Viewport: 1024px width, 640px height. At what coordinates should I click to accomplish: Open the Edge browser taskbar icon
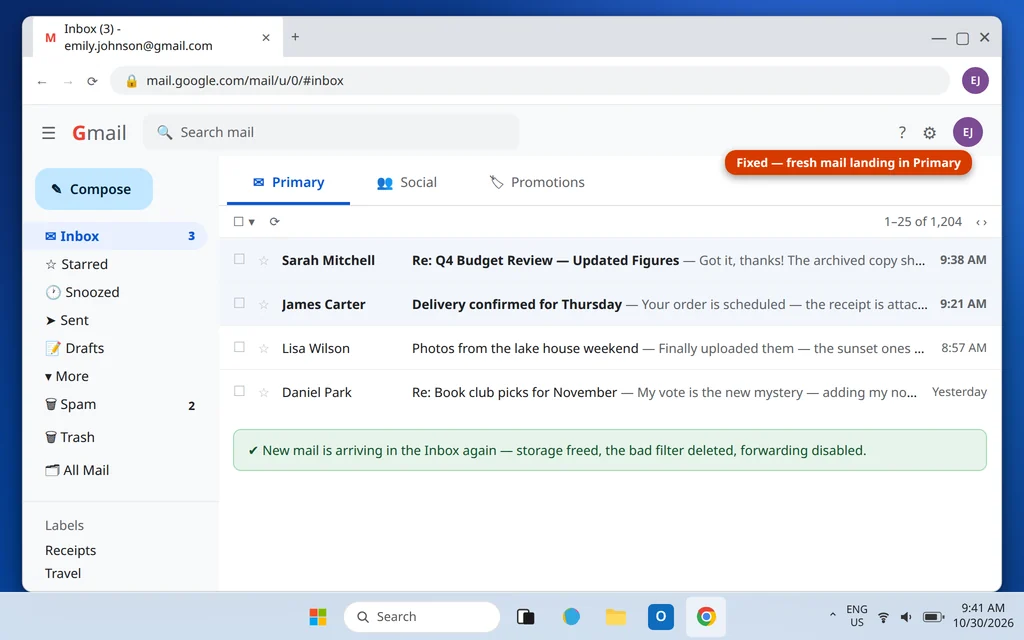(571, 616)
